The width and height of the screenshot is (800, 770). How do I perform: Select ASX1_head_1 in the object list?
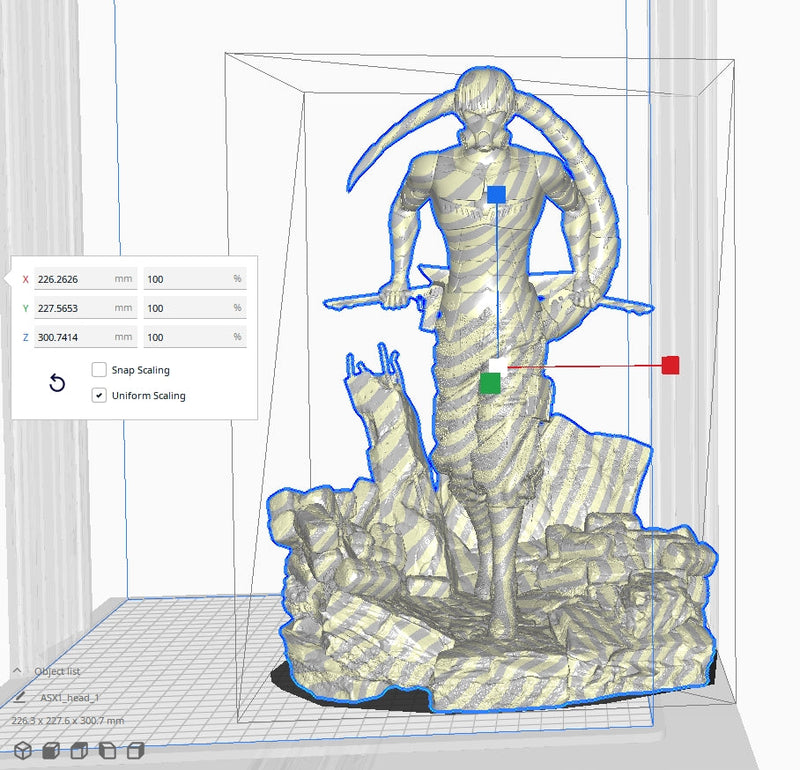[x=70, y=698]
